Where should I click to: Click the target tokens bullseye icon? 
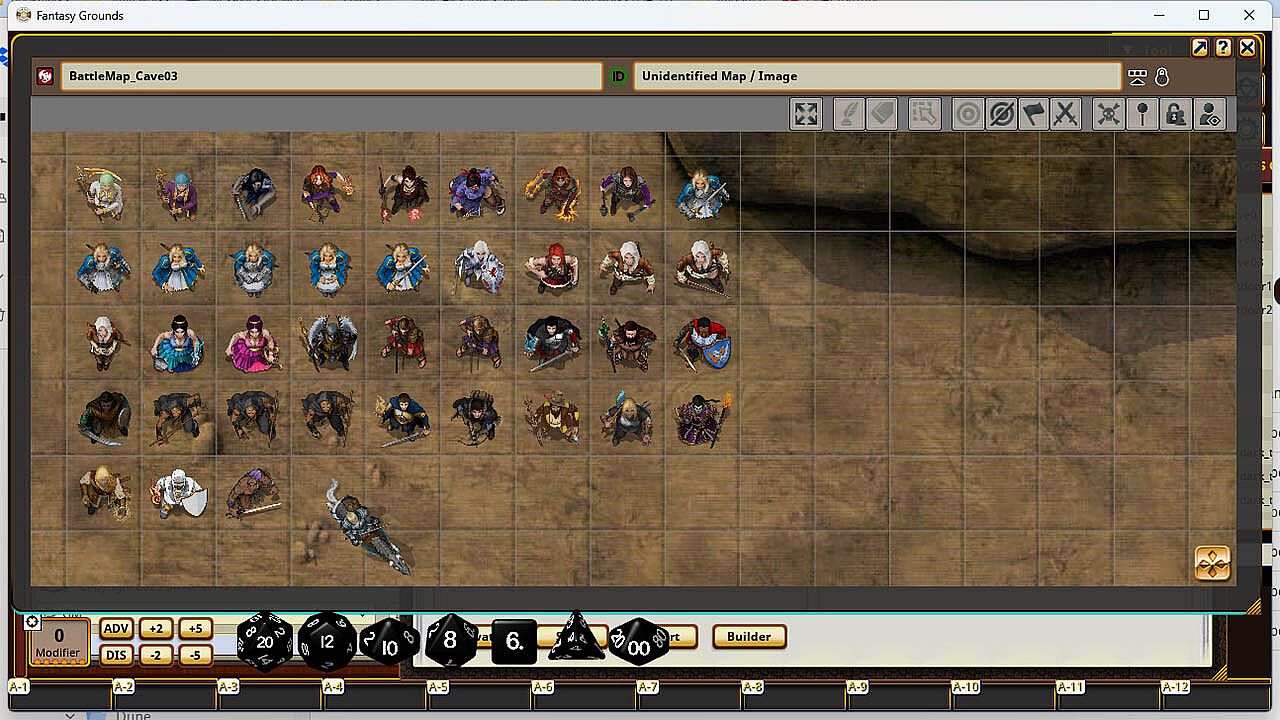point(967,114)
